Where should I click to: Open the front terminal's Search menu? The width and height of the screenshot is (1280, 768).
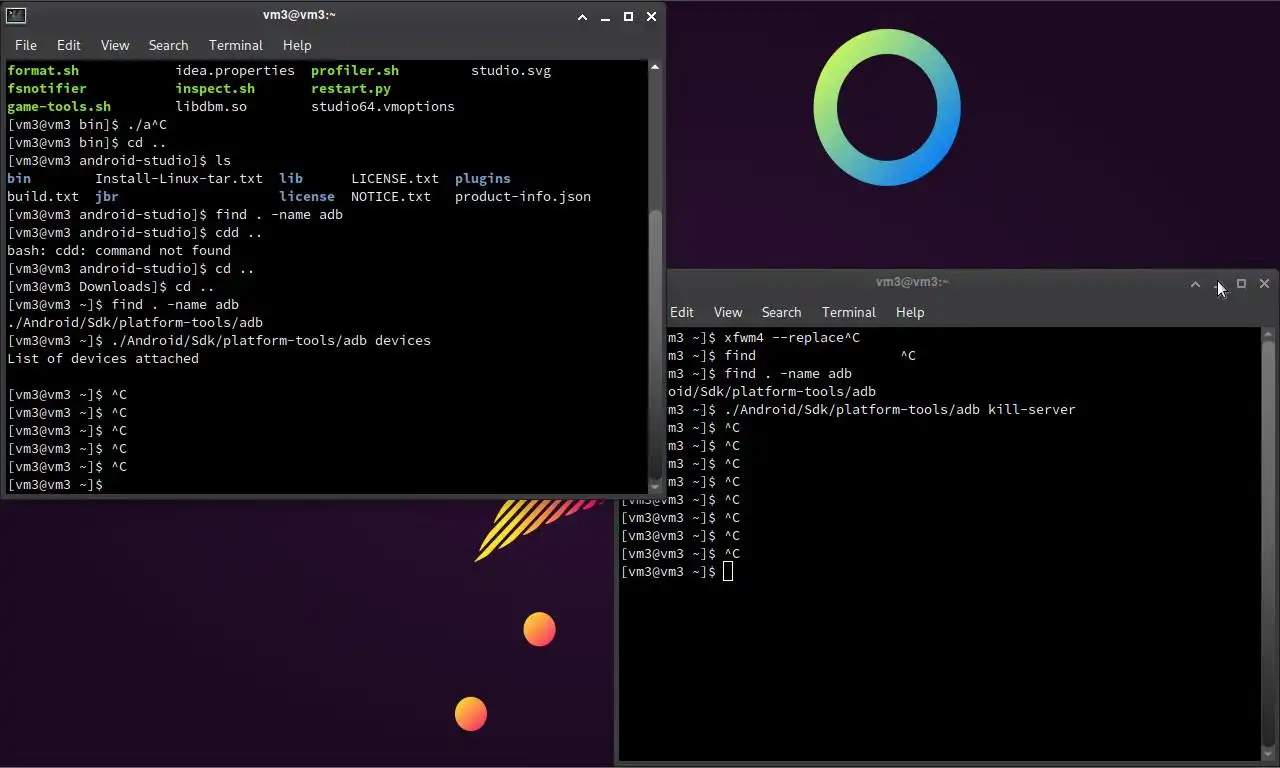point(168,45)
